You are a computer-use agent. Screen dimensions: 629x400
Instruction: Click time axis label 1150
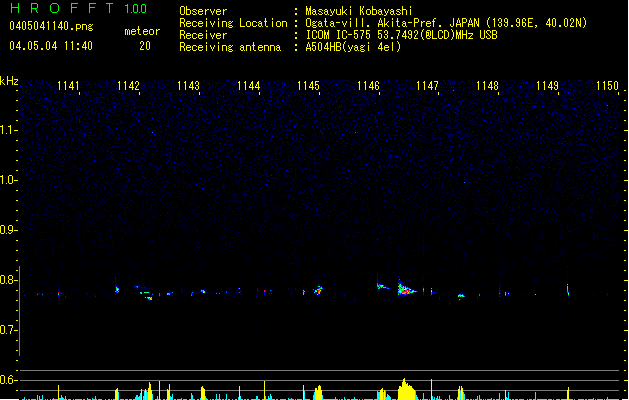pyautogui.click(x=607, y=86)
